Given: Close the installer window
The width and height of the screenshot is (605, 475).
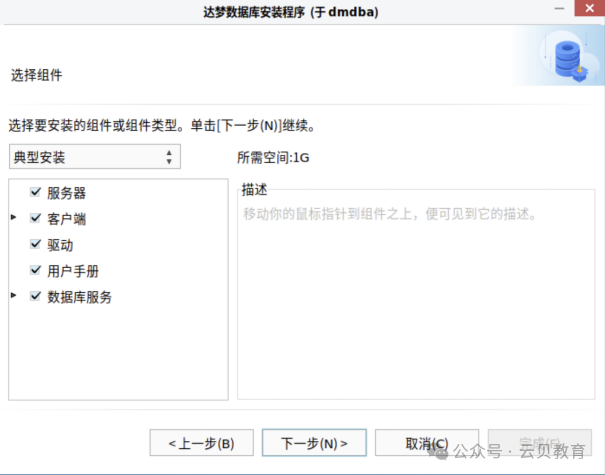Looking at the screenshot, I should (x=589, y=8).
